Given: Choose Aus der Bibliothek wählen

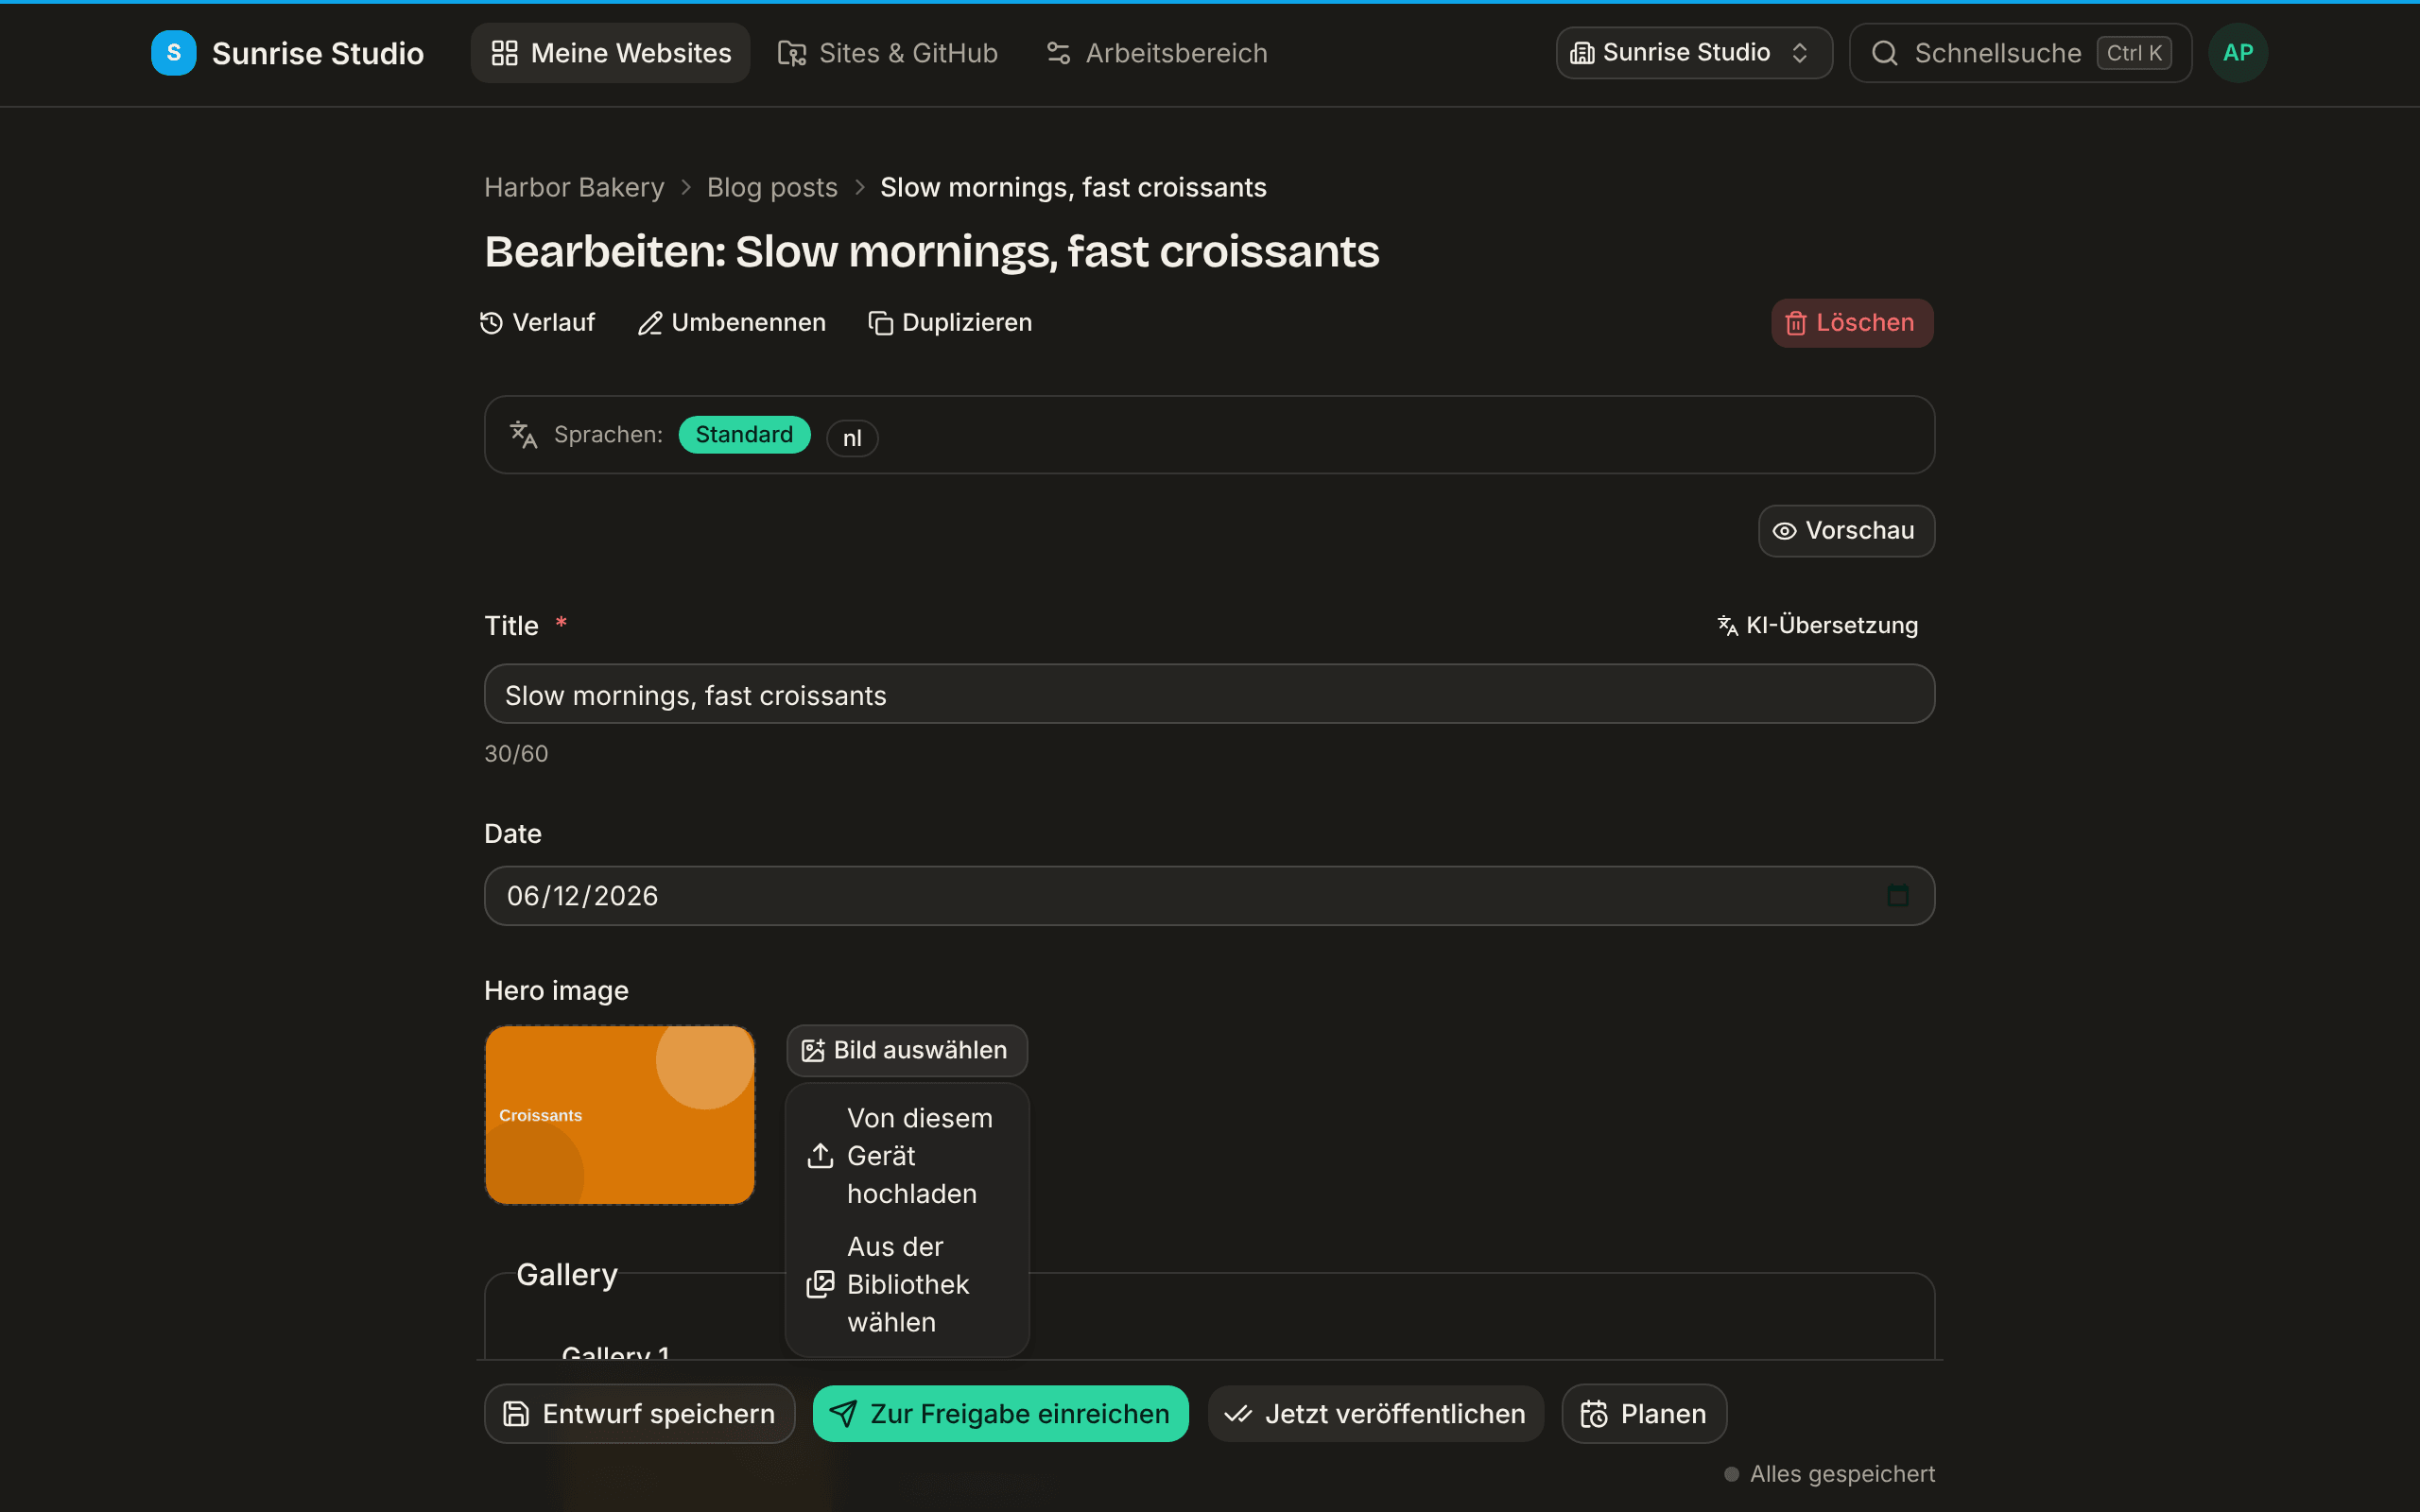Looking at the screenshot, I should pyautogui.click(x=907, y=1284).
